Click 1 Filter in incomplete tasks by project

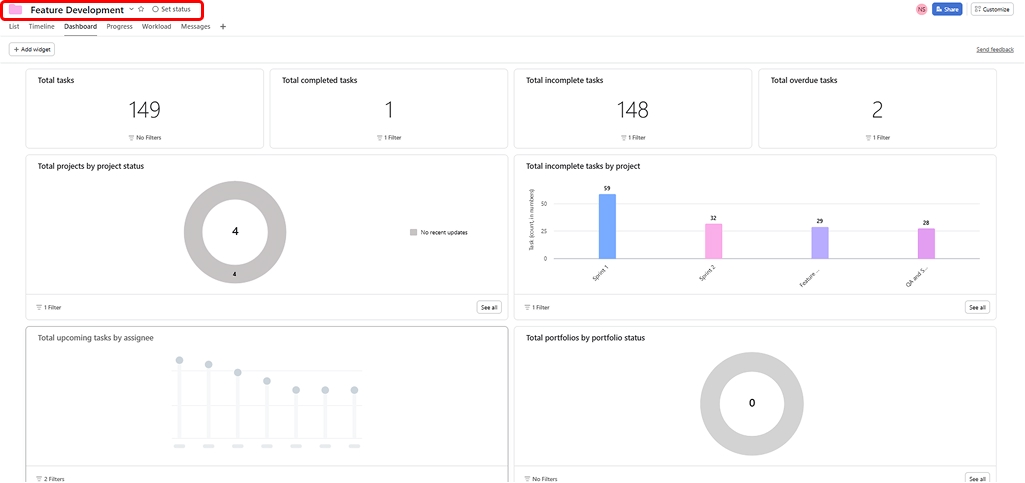537,307
